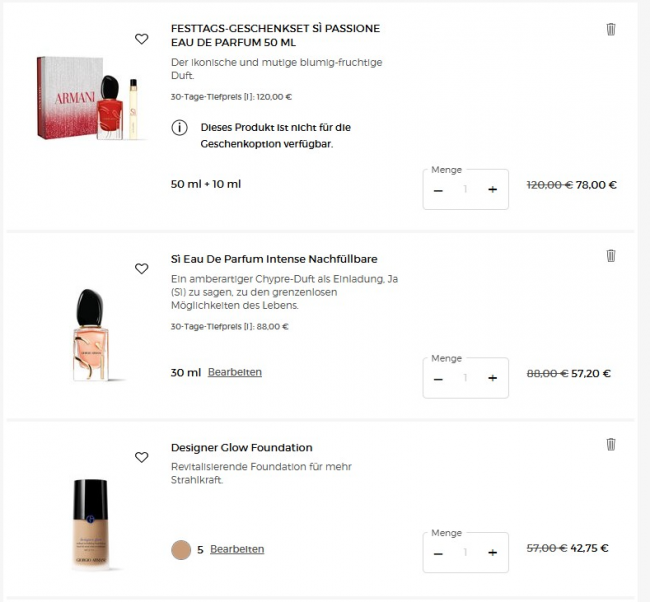Add one more Designer Glow Foundation

pos(492,553)
